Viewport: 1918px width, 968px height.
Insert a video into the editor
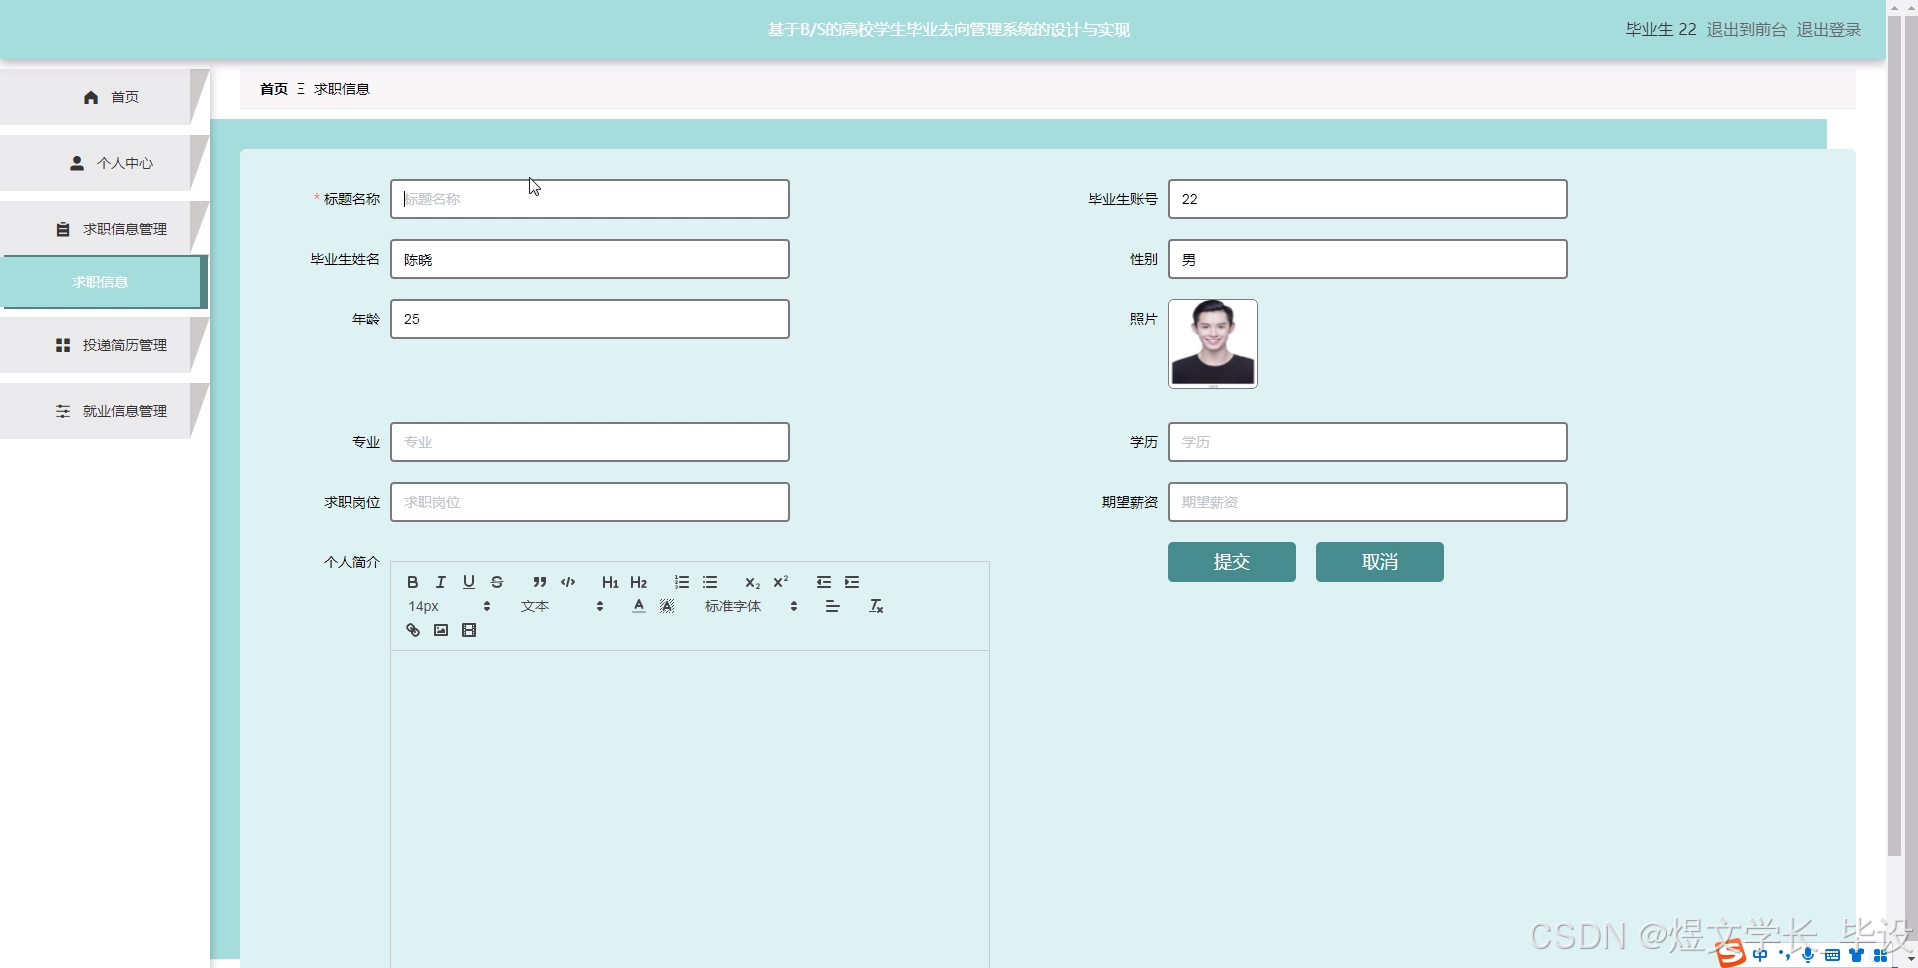(x=468, y=629)
